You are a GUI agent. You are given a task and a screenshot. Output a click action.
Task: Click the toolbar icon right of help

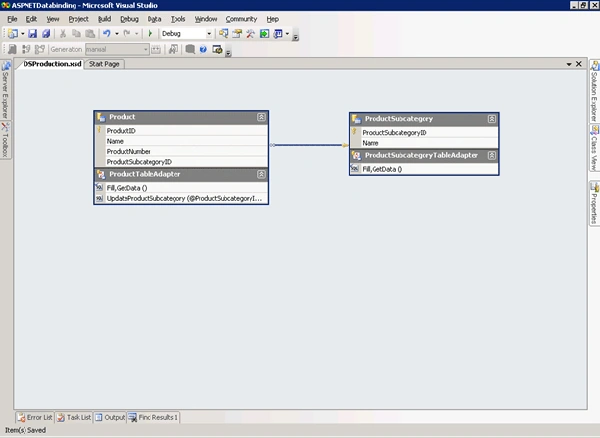[x=217, y=49]
